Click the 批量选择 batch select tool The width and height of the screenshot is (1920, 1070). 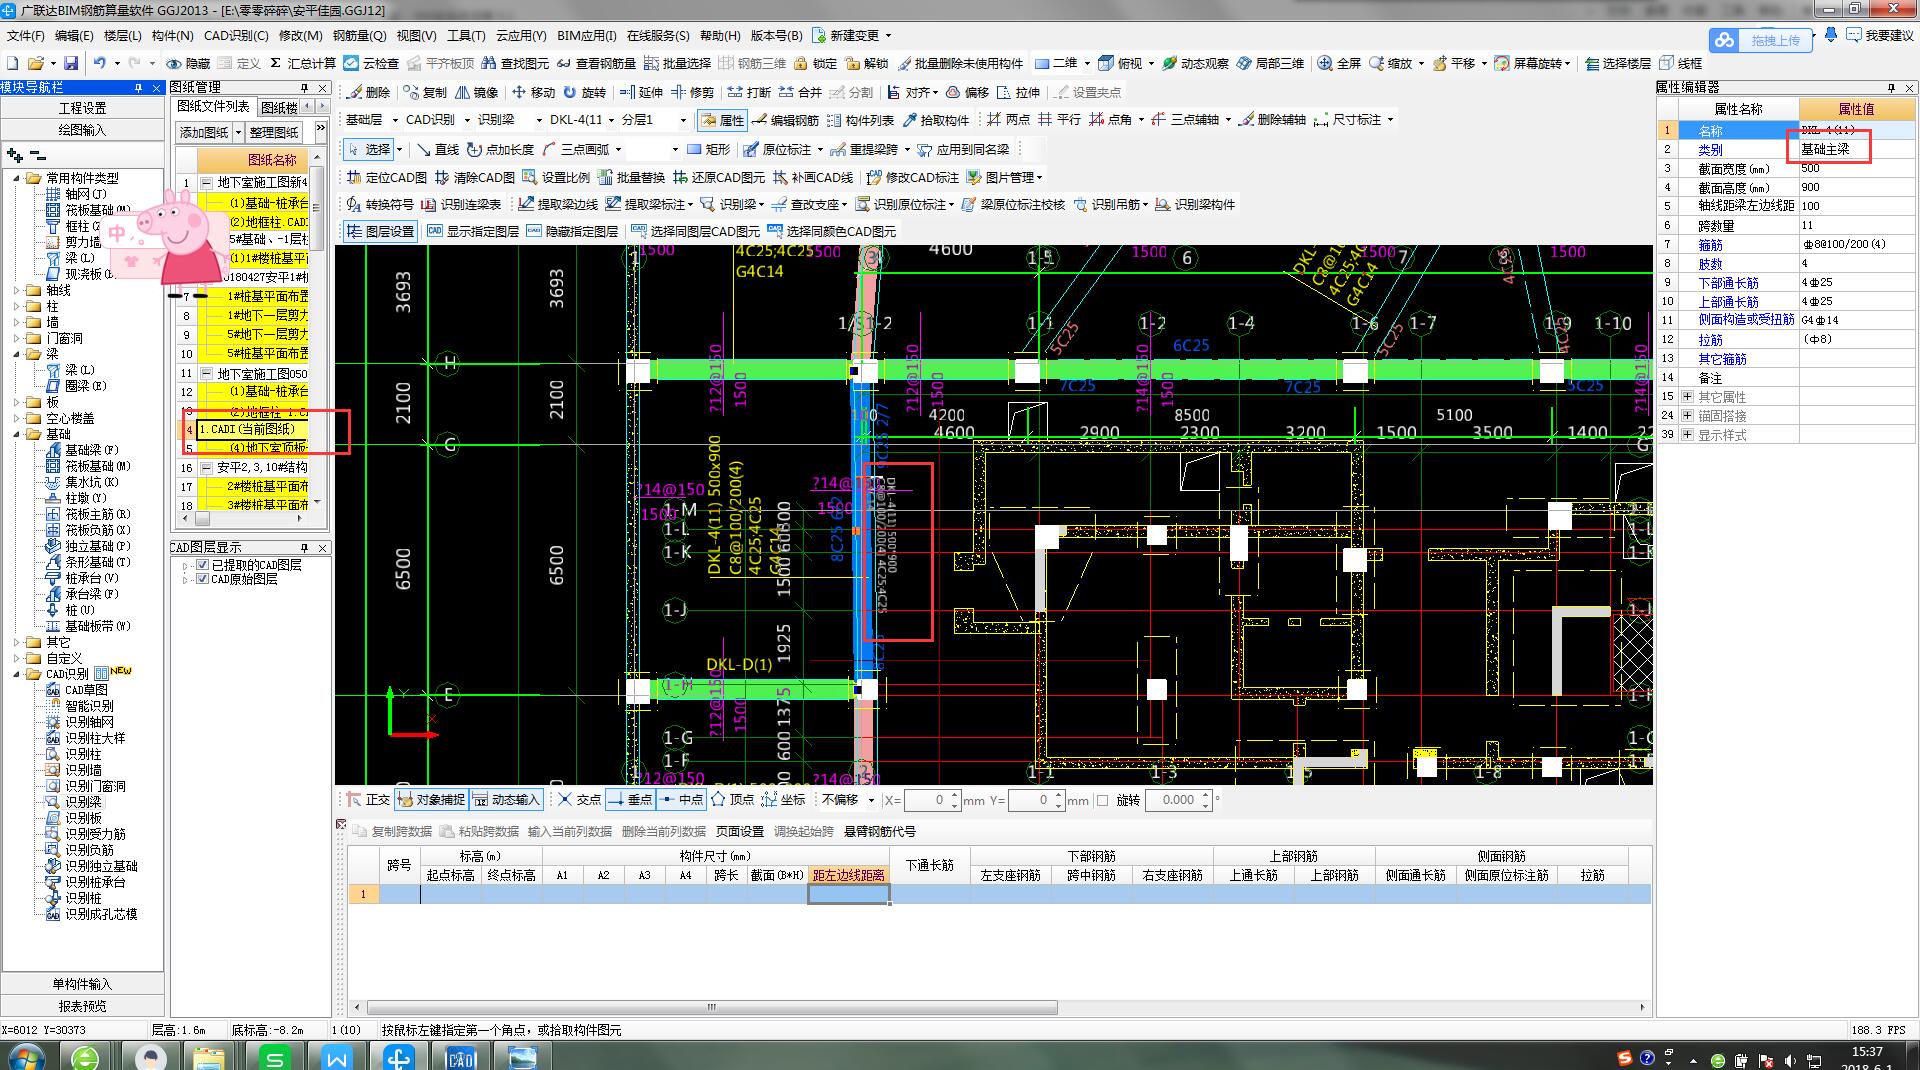pyautogui.click(x=677, y=63)
